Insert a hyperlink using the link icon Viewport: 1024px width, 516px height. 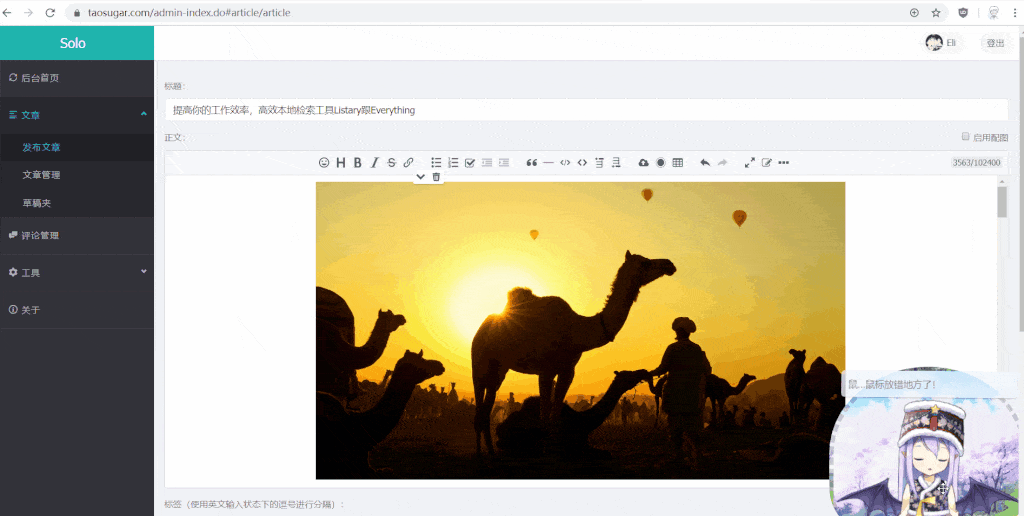click(408, 163)
